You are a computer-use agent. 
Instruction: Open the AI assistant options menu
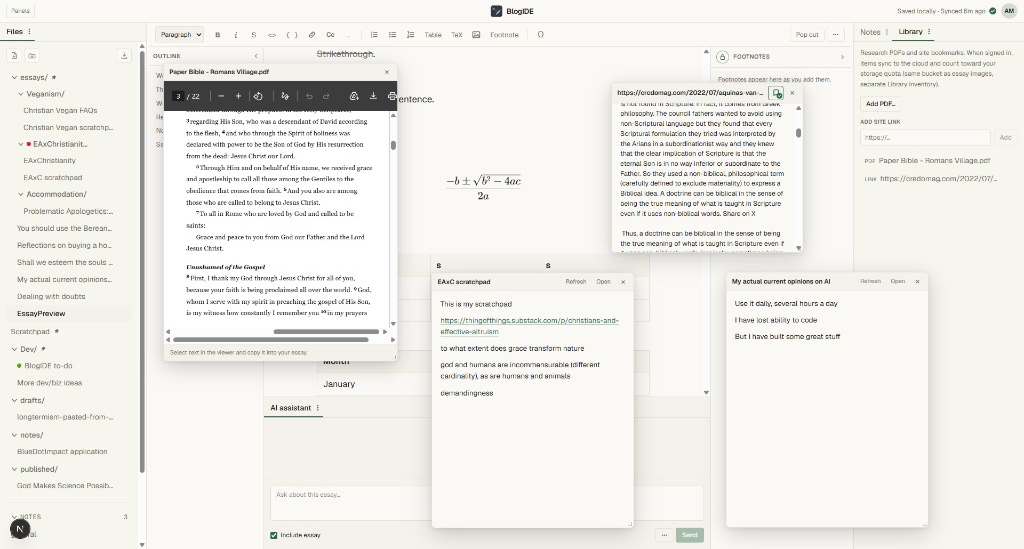point(318,407)
